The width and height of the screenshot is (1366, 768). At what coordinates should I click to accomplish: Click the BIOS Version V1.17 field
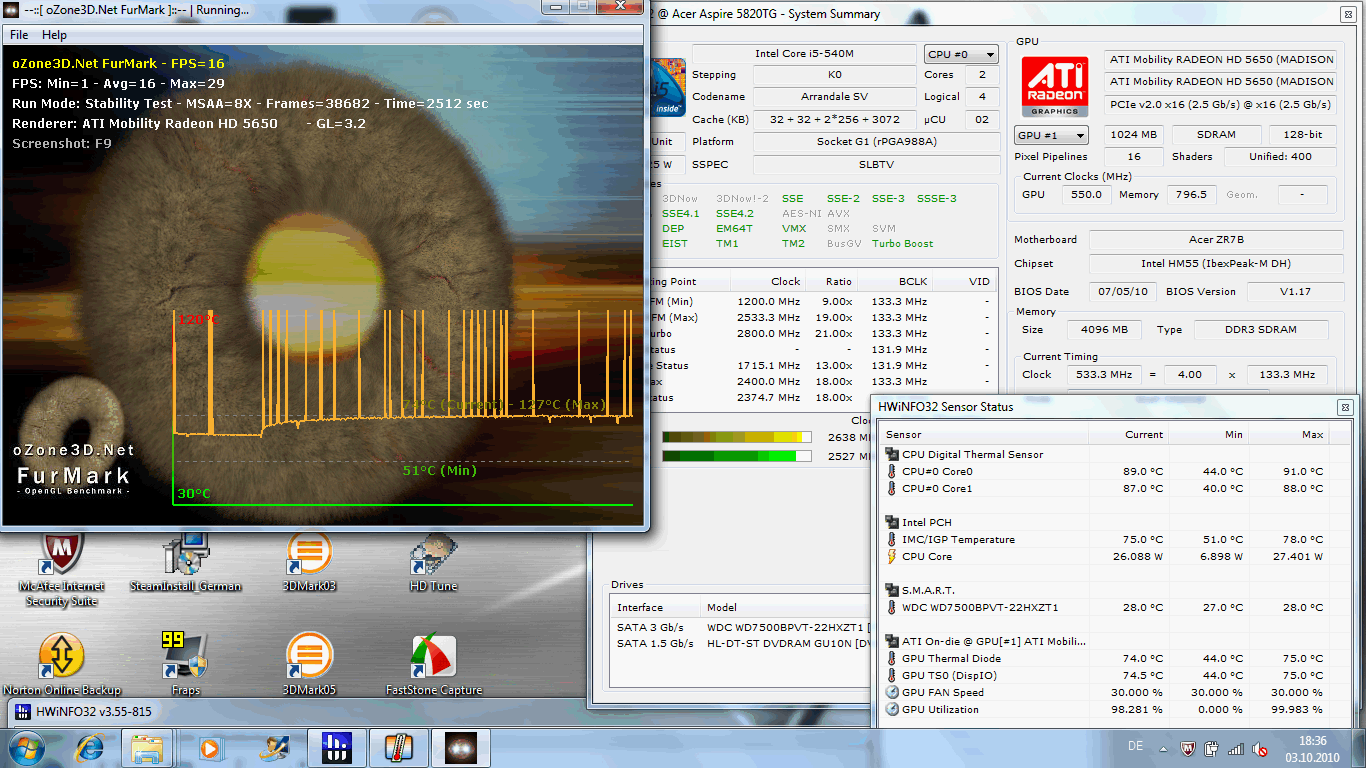coord(1295,292)
